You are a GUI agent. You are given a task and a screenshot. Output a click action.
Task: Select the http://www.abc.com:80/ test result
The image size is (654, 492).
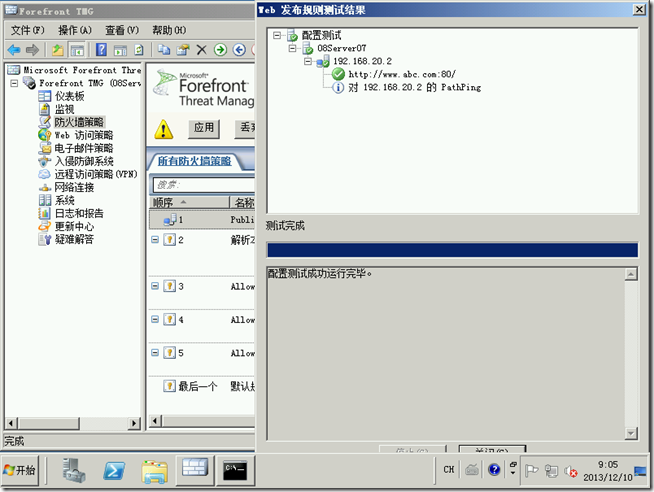click(x=402, y=74)
